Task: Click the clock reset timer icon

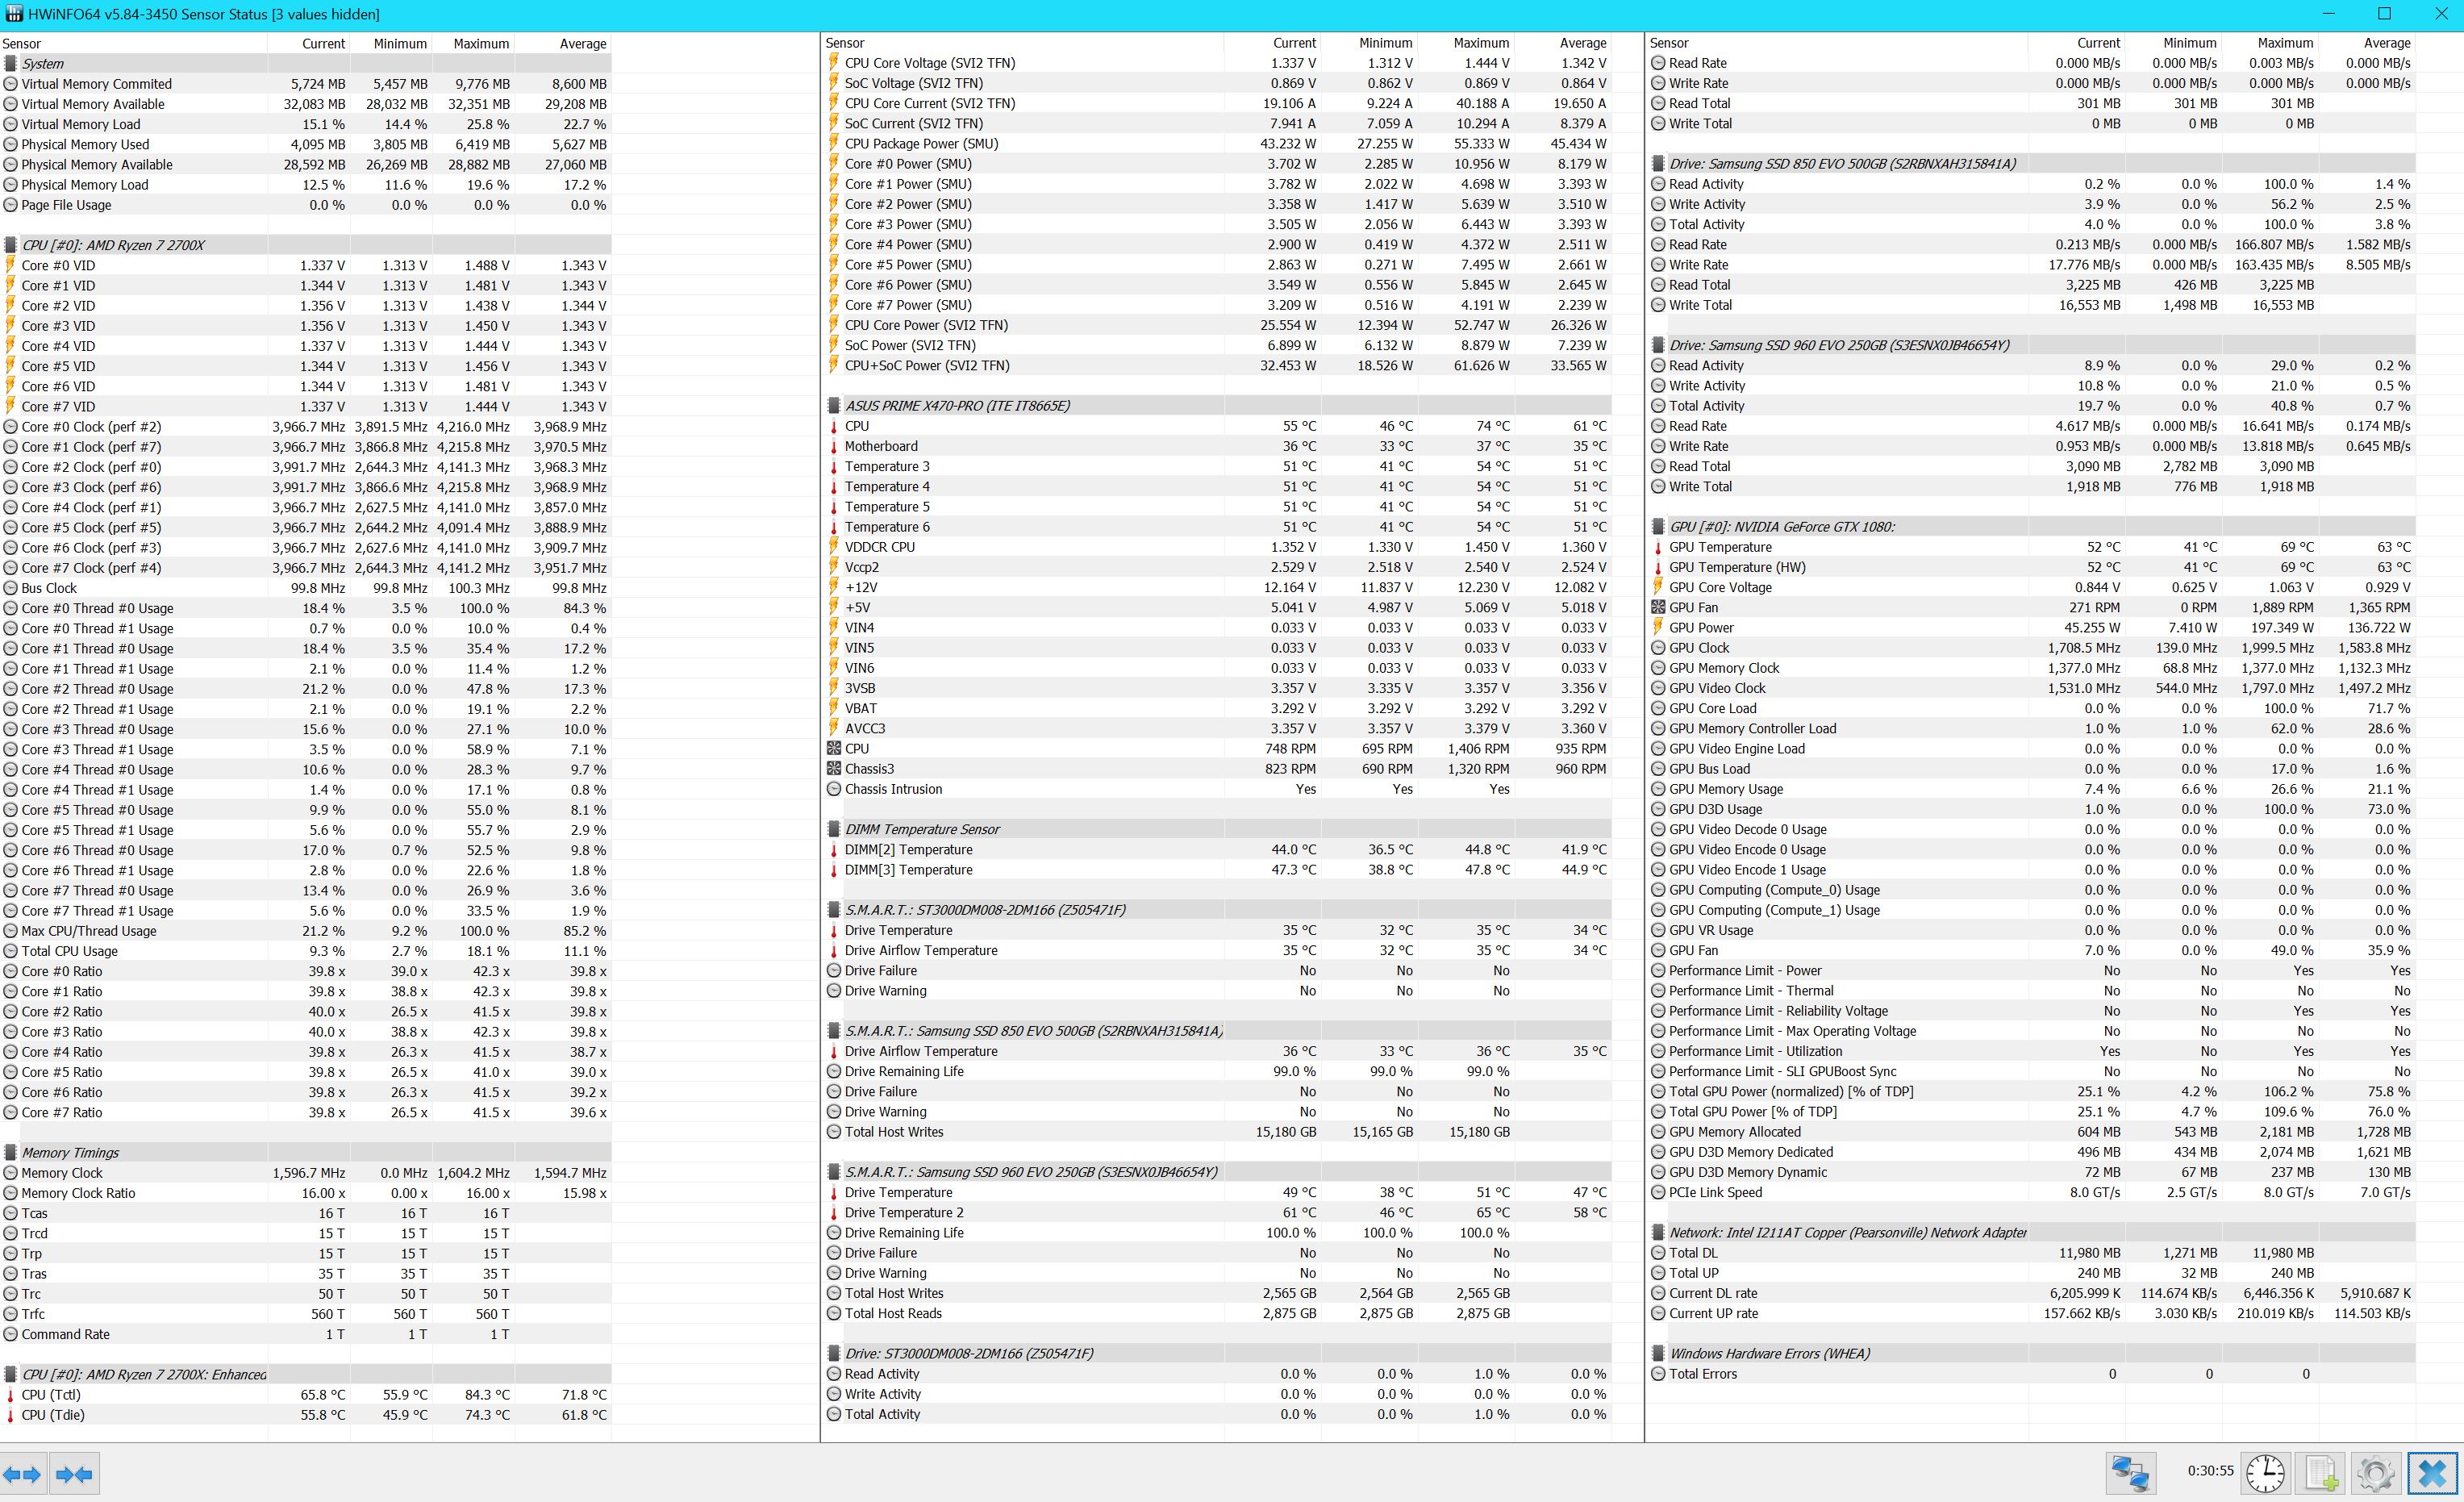Action: (x=2265, y=1474)
